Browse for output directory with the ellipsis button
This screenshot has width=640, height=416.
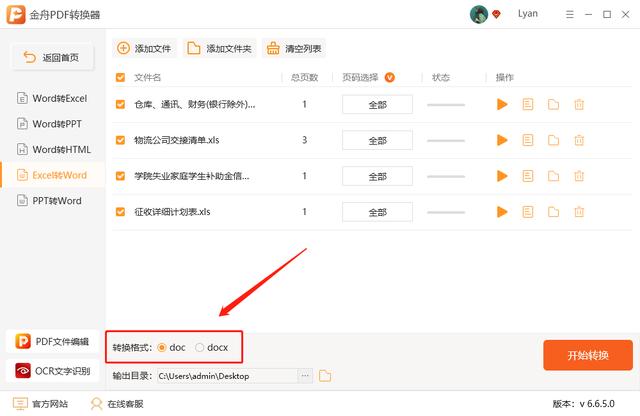click(305, 376)
